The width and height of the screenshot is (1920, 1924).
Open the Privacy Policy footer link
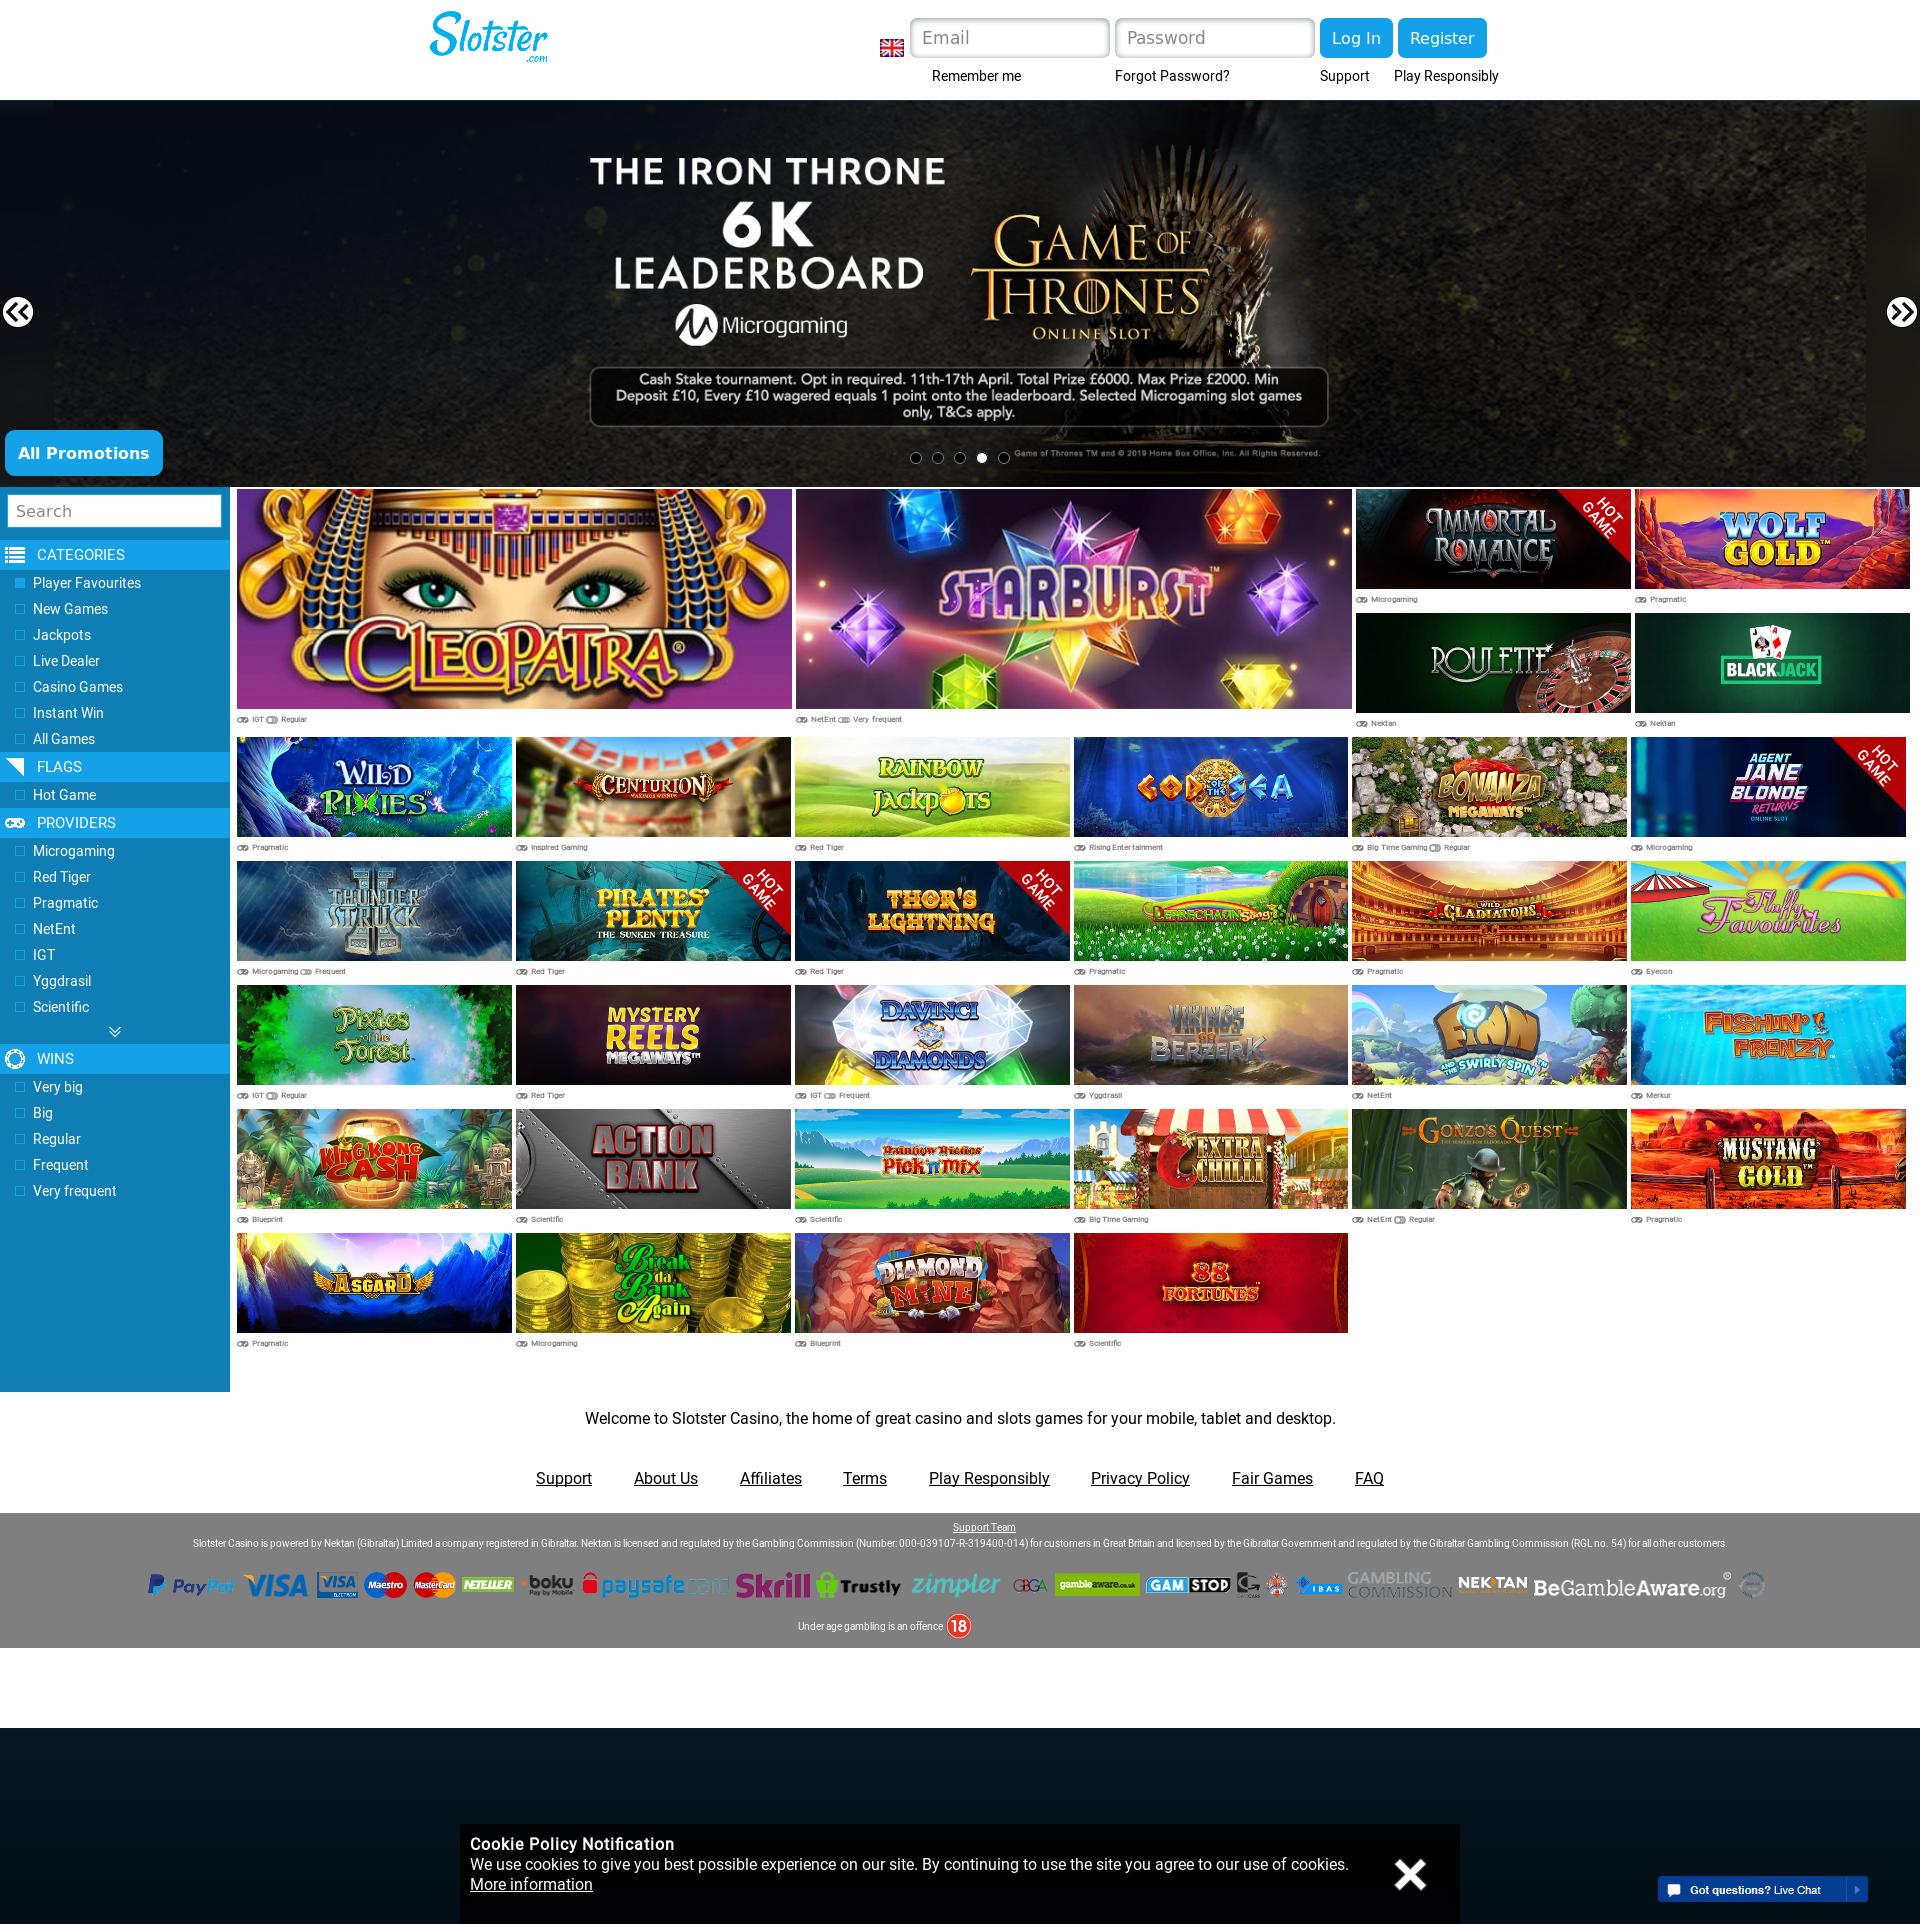tap(1140, 1478)
